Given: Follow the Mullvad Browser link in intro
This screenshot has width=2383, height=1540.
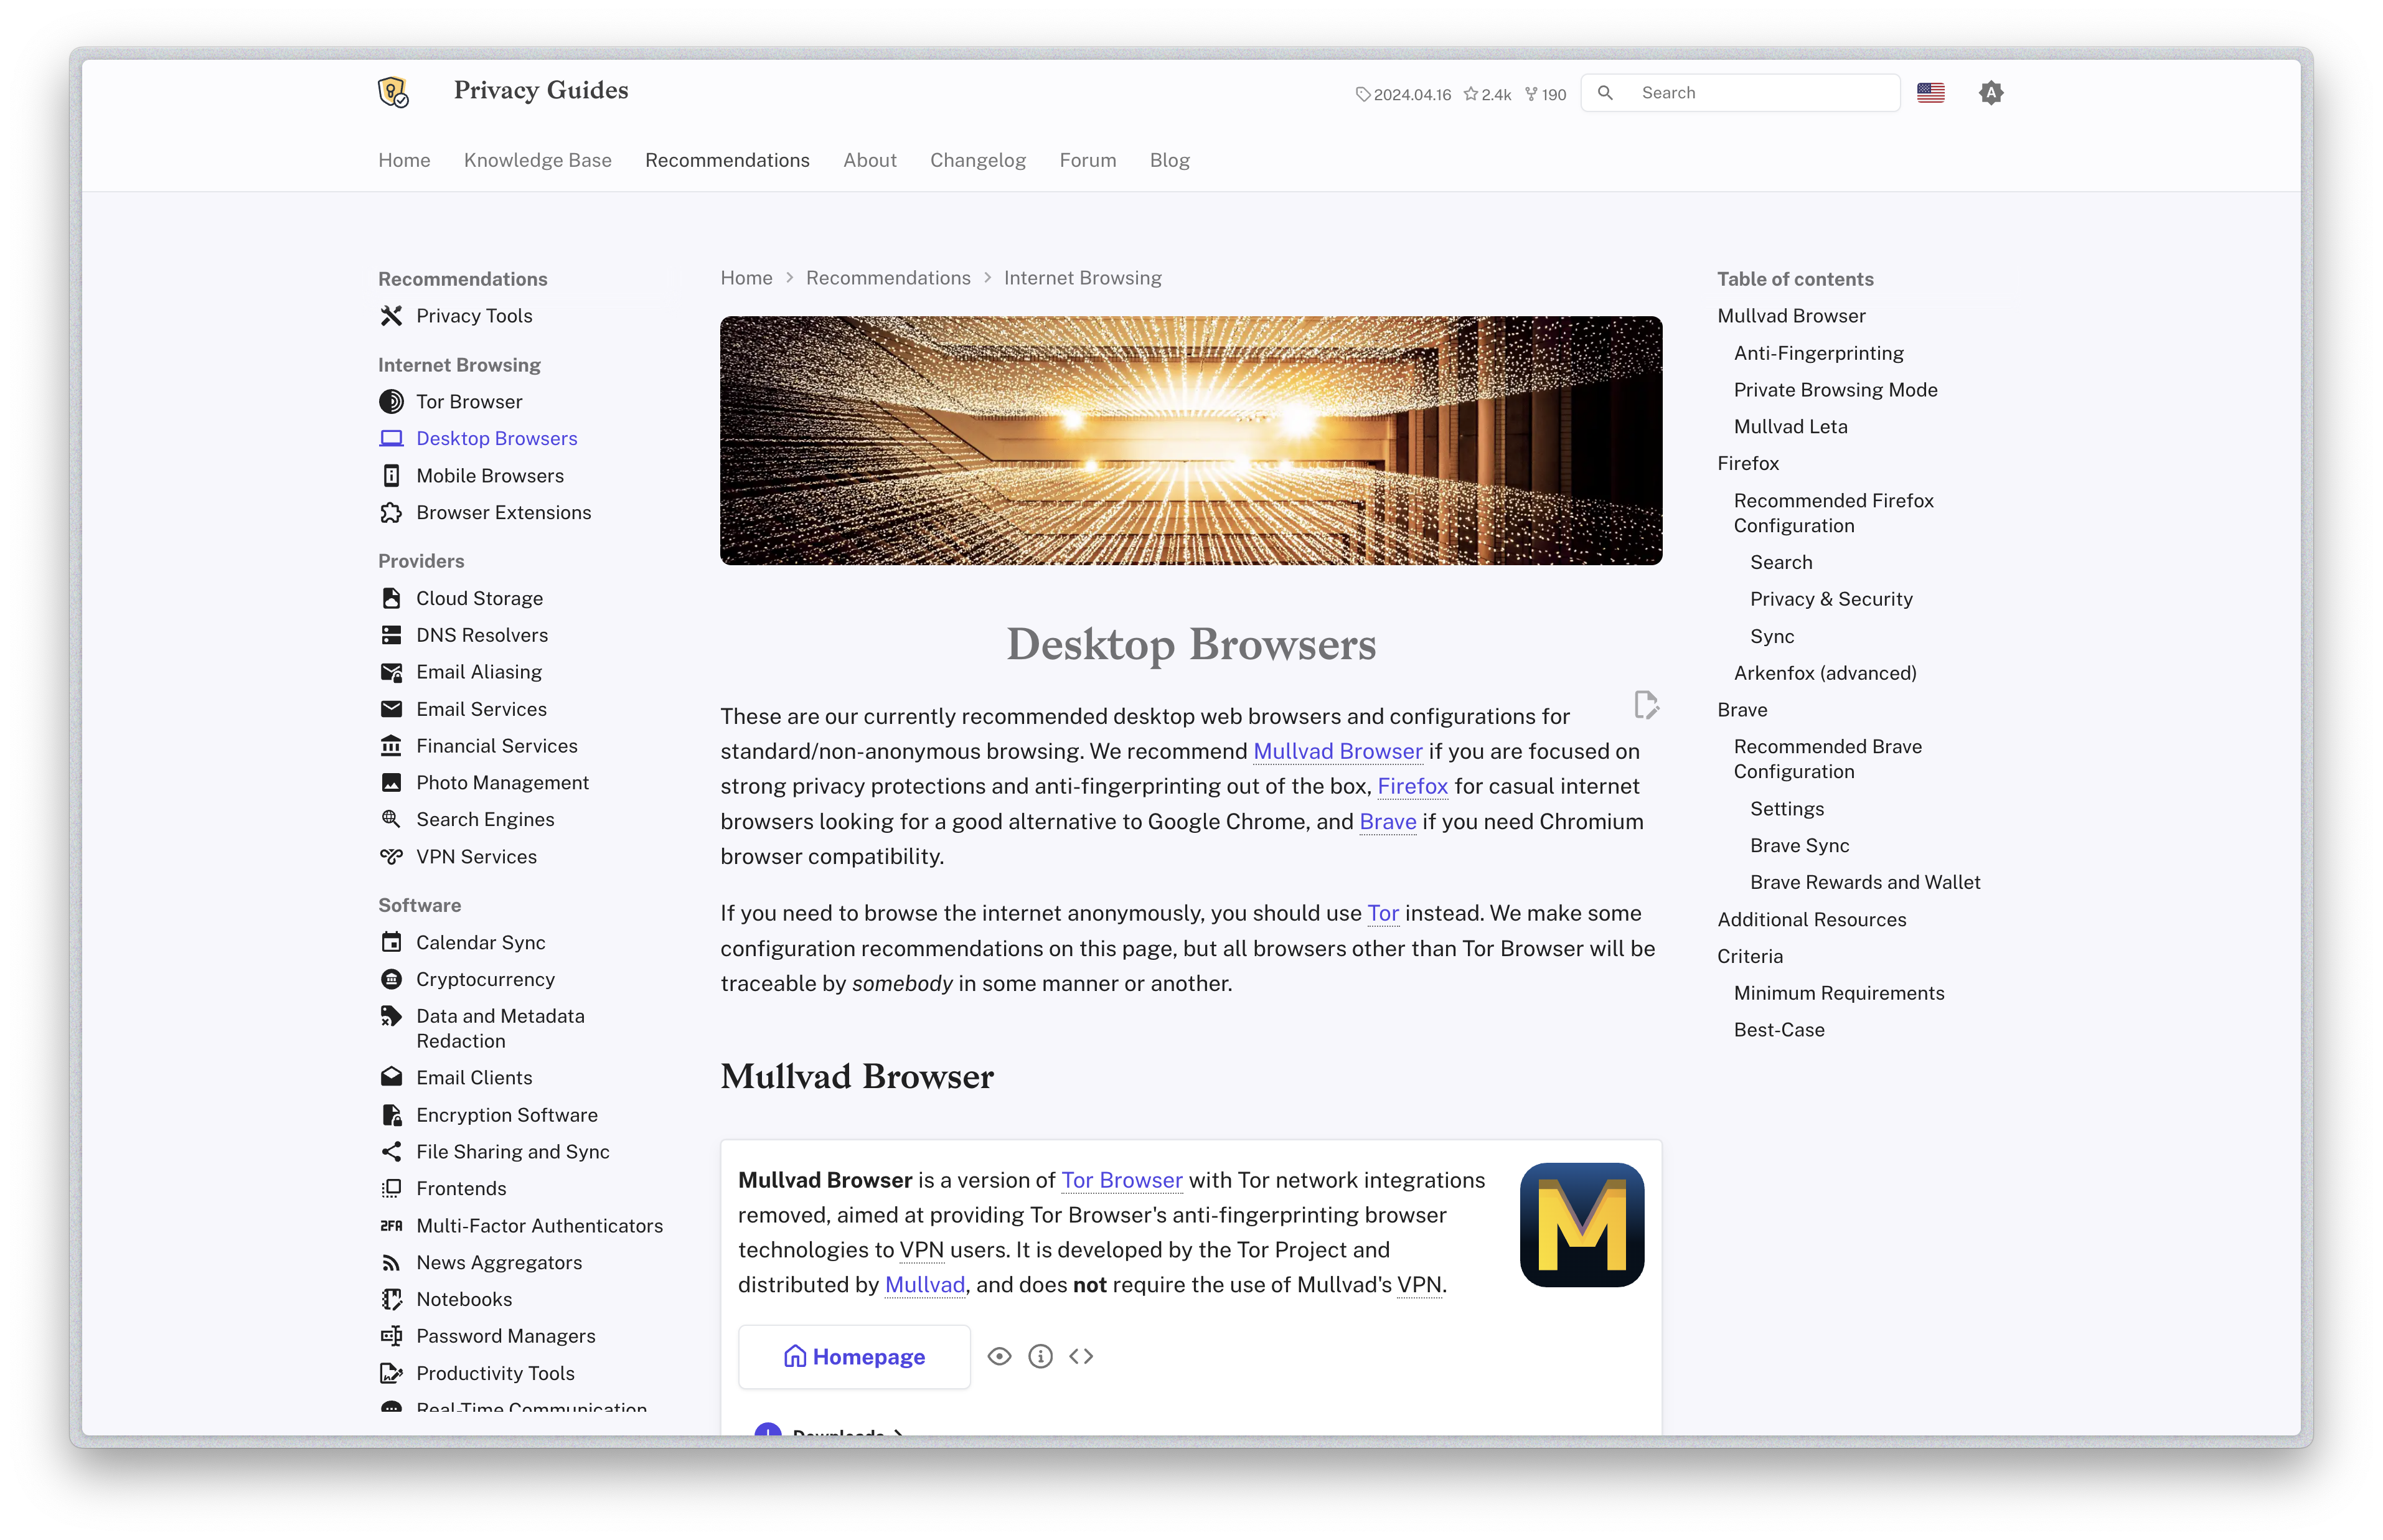Looking at the screenshot, I should [1338, 752].
